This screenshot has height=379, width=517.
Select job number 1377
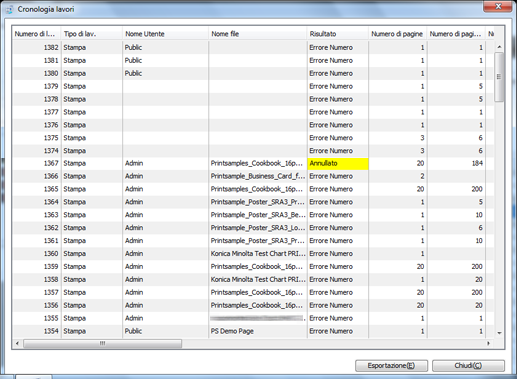click(x=51, y=112)
